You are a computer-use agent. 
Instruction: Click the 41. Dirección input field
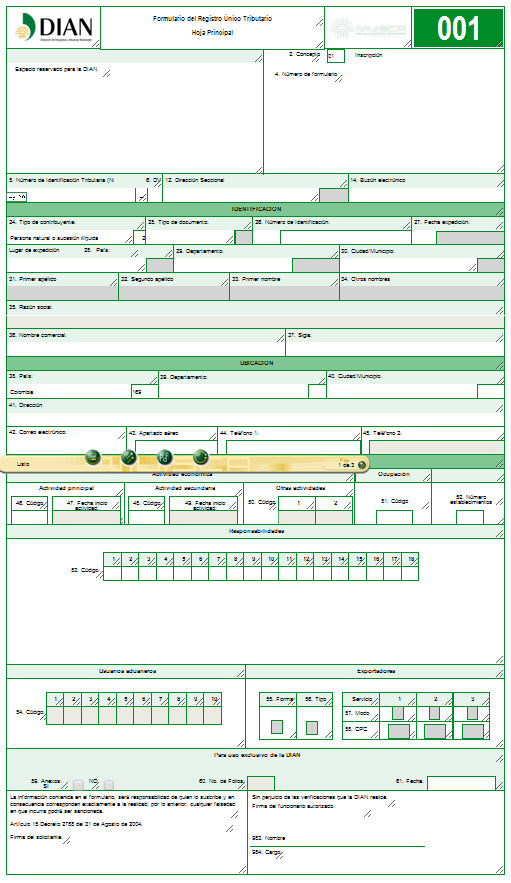coord(255,419)
